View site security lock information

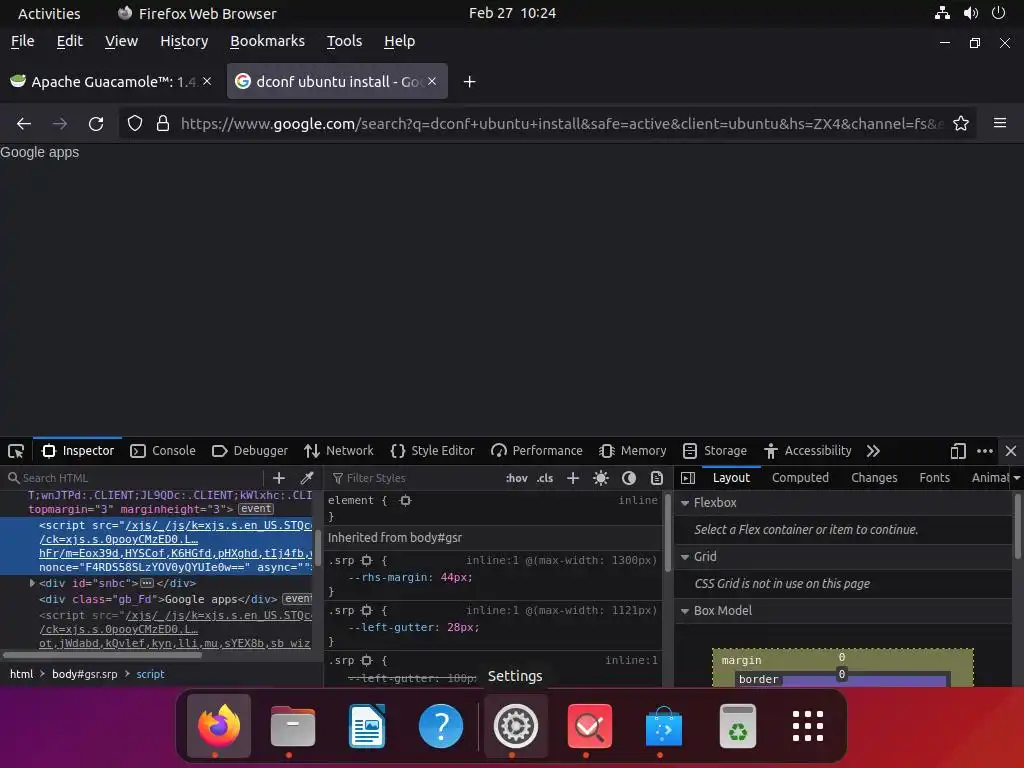click(x=163, y=123)
